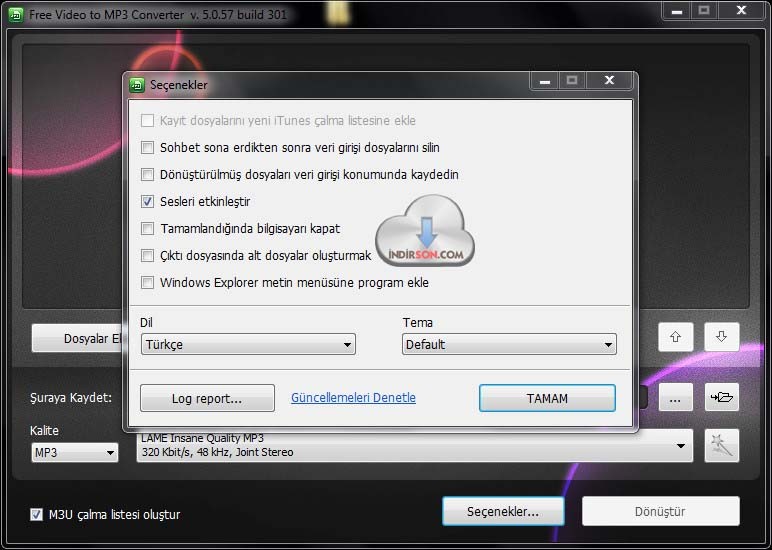This screenshot has height=550, width=772.
Task: Check Çıktı dosyasında alt dosyalar oluşturmak
Action: coord(147,256)
